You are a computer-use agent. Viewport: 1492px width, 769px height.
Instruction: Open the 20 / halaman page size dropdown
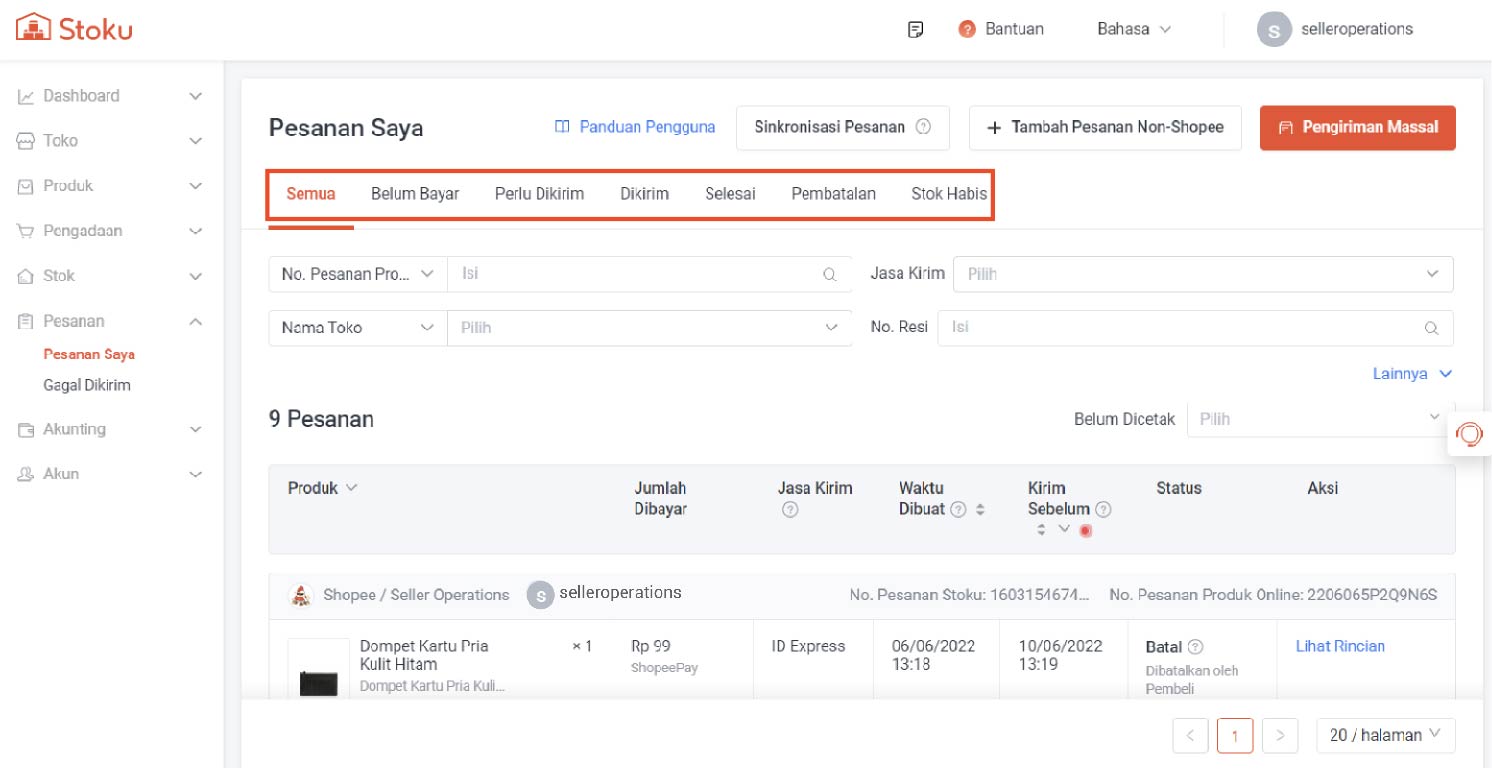1385,735
